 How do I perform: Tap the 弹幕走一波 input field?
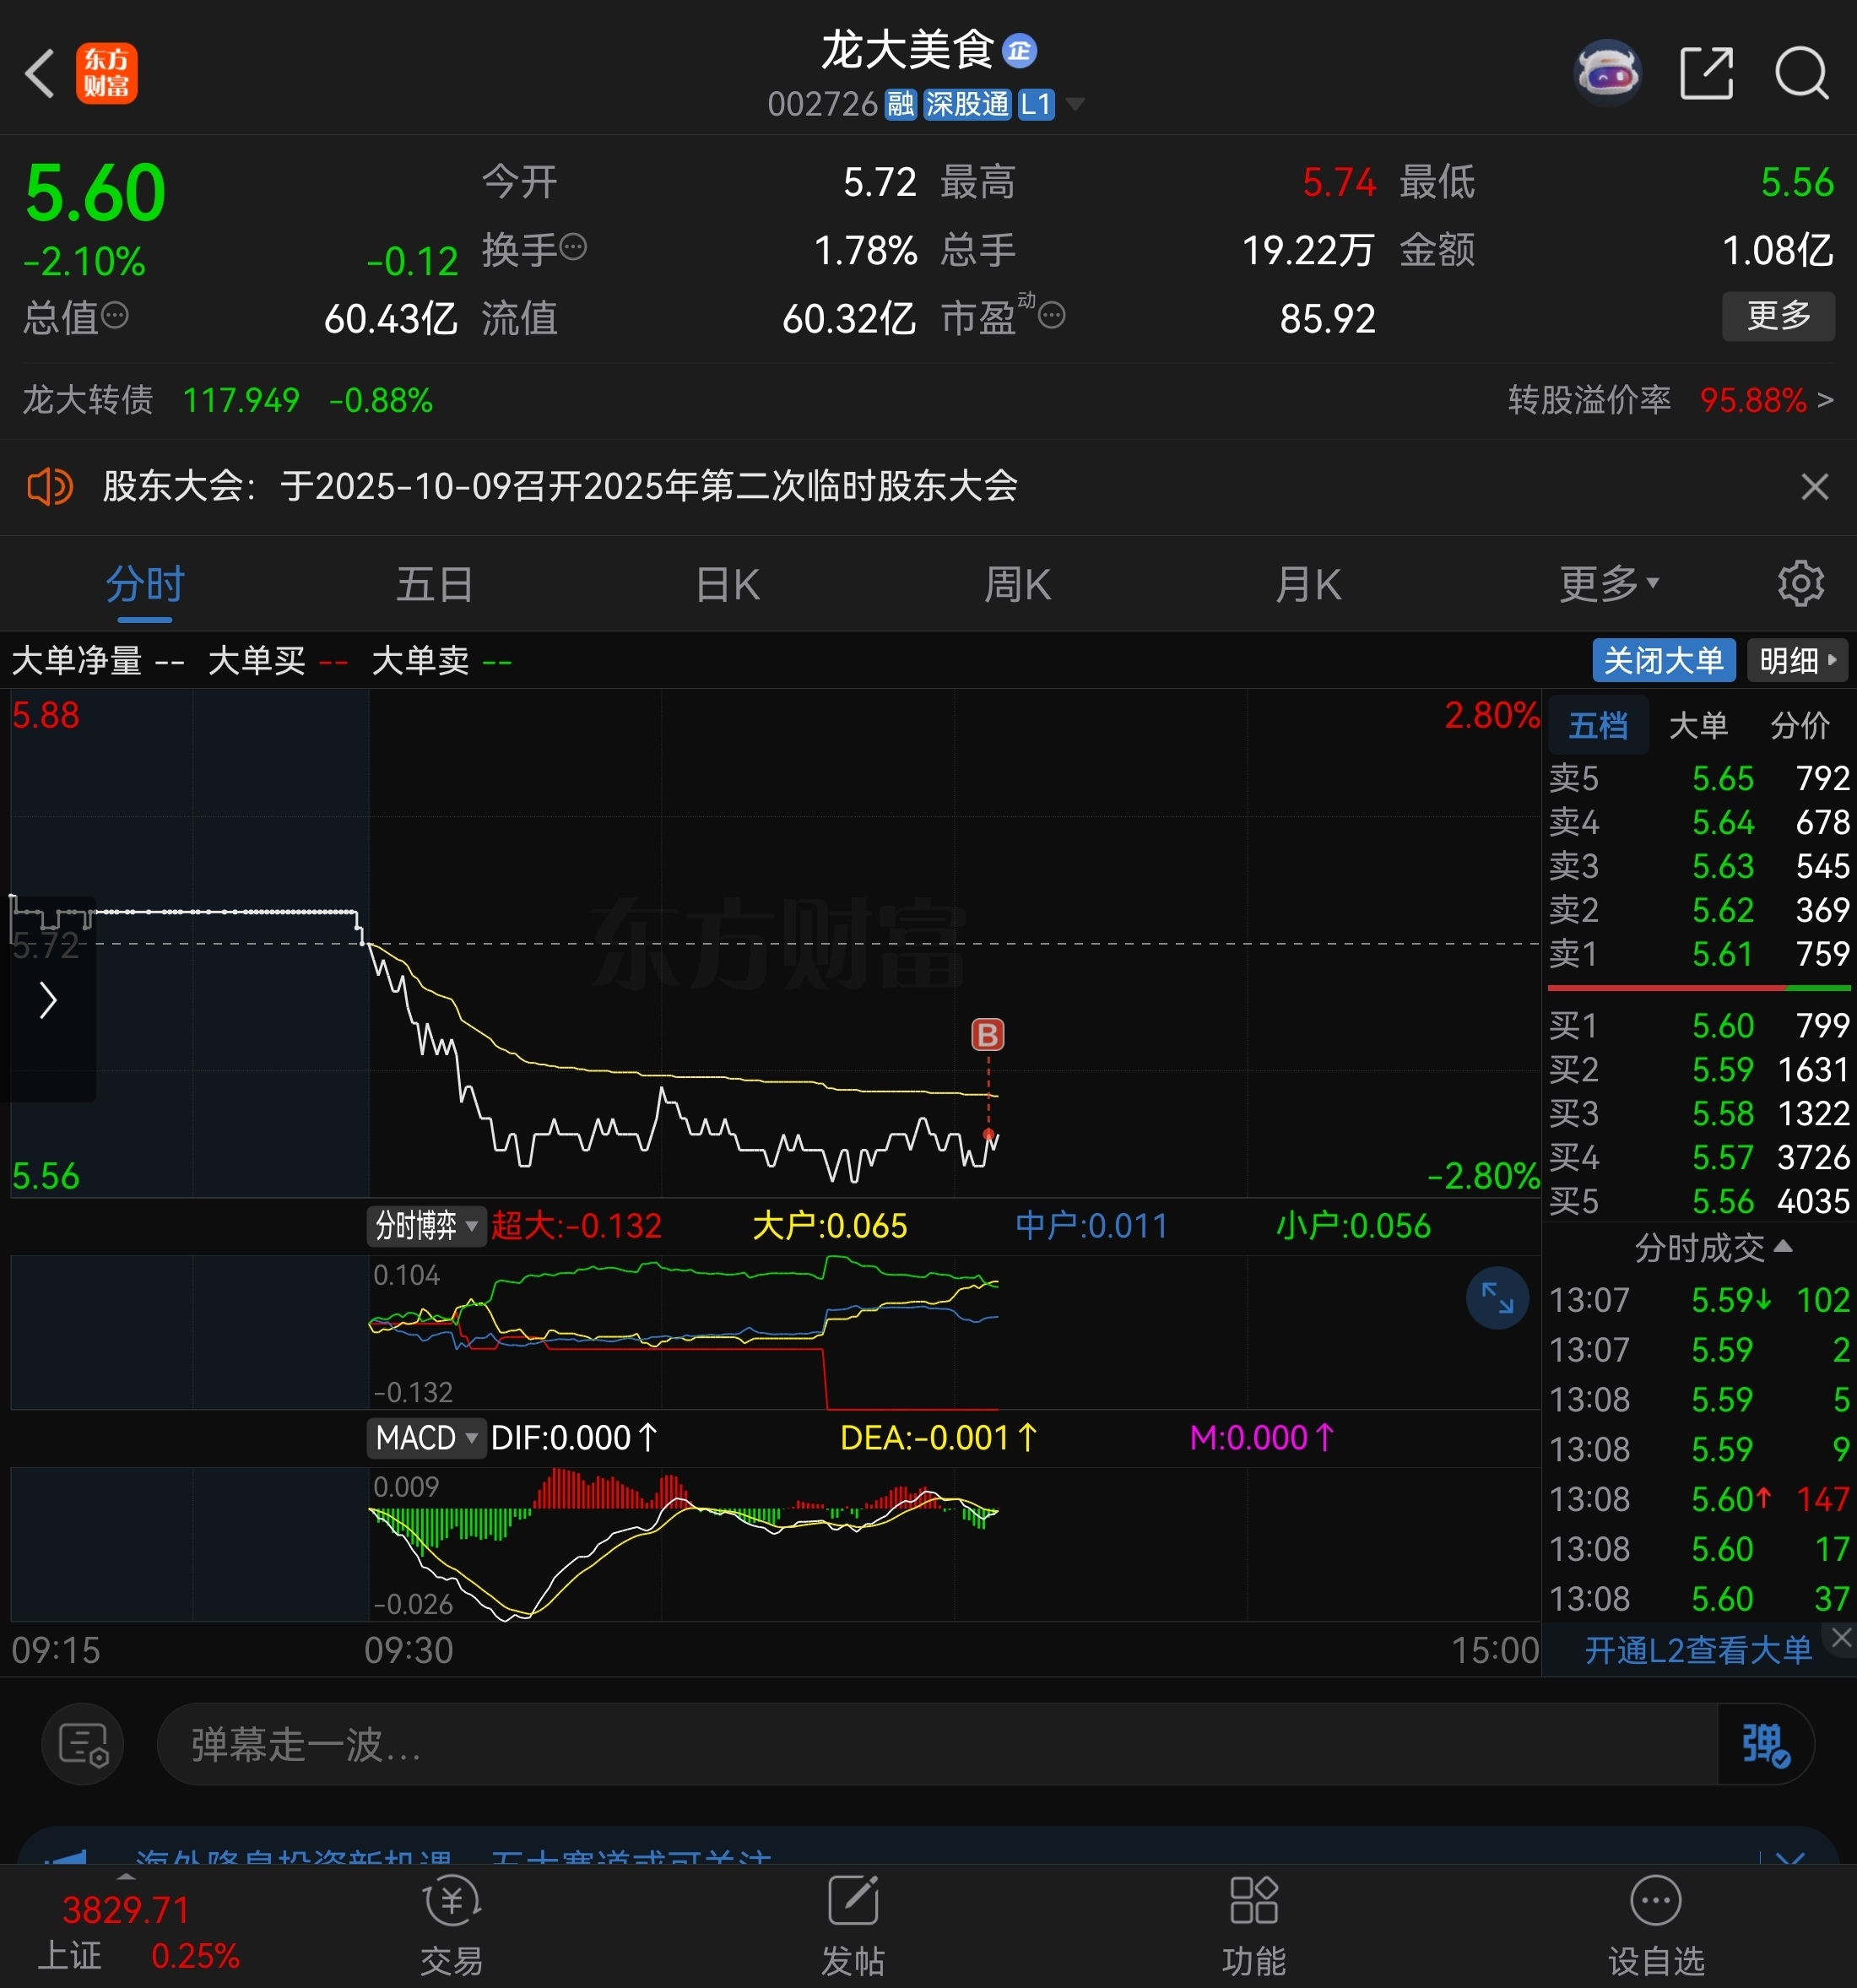pos(937,1744)
